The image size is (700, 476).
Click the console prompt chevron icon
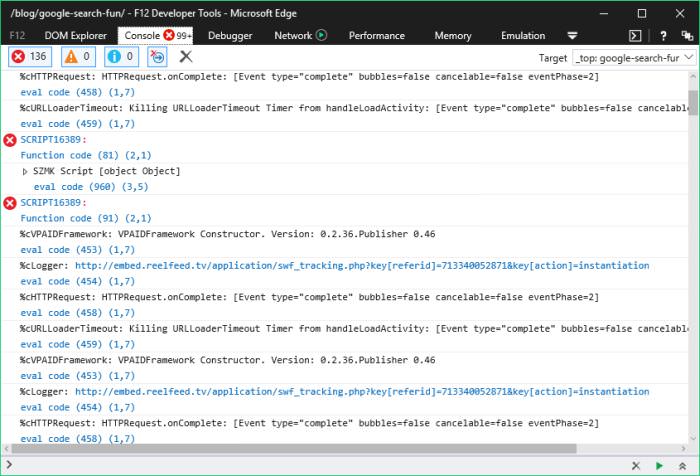pyautogui.click(x=9, y=465)
